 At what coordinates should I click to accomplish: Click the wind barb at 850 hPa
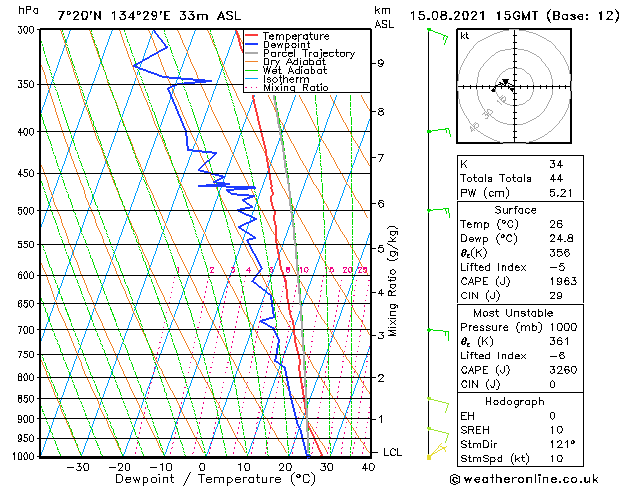coord(438,404)
